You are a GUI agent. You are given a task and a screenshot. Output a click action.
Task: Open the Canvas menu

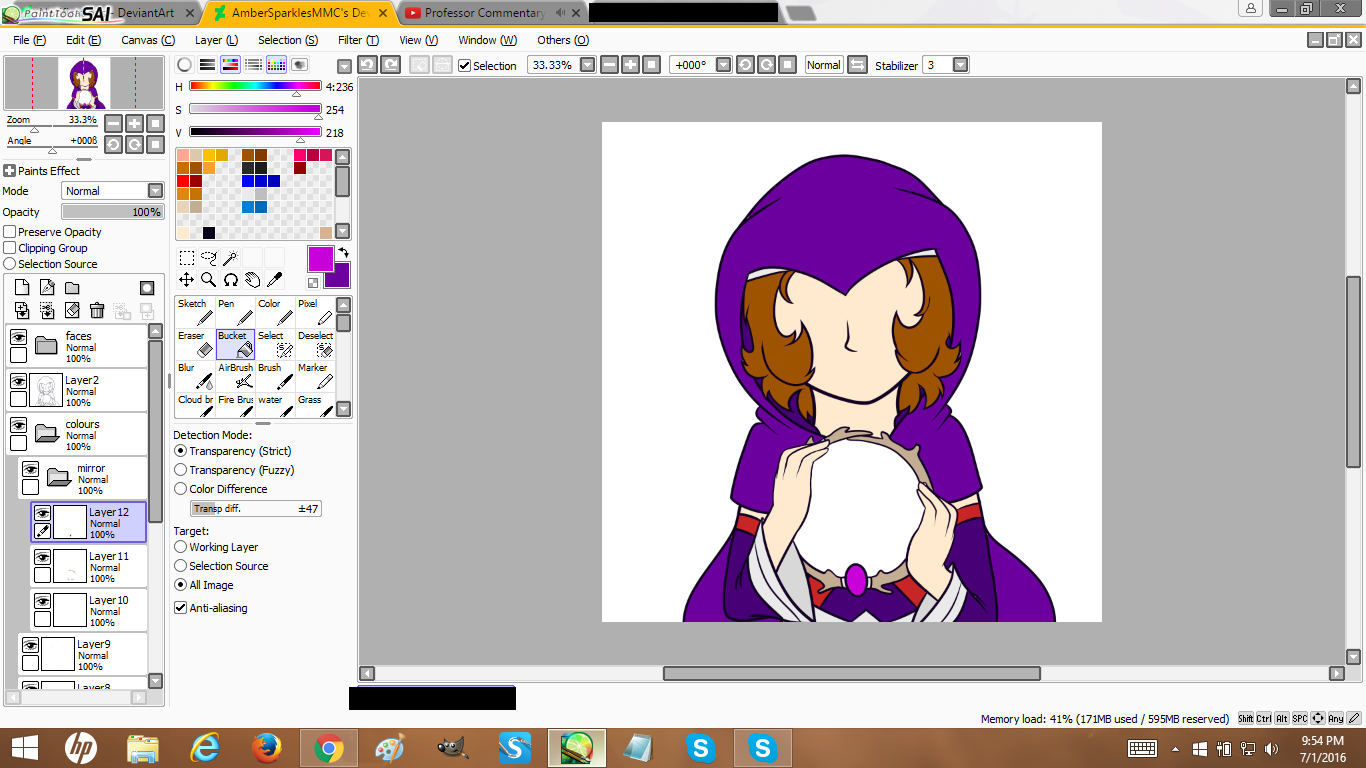pyautogui.click(x=148, y=40)
